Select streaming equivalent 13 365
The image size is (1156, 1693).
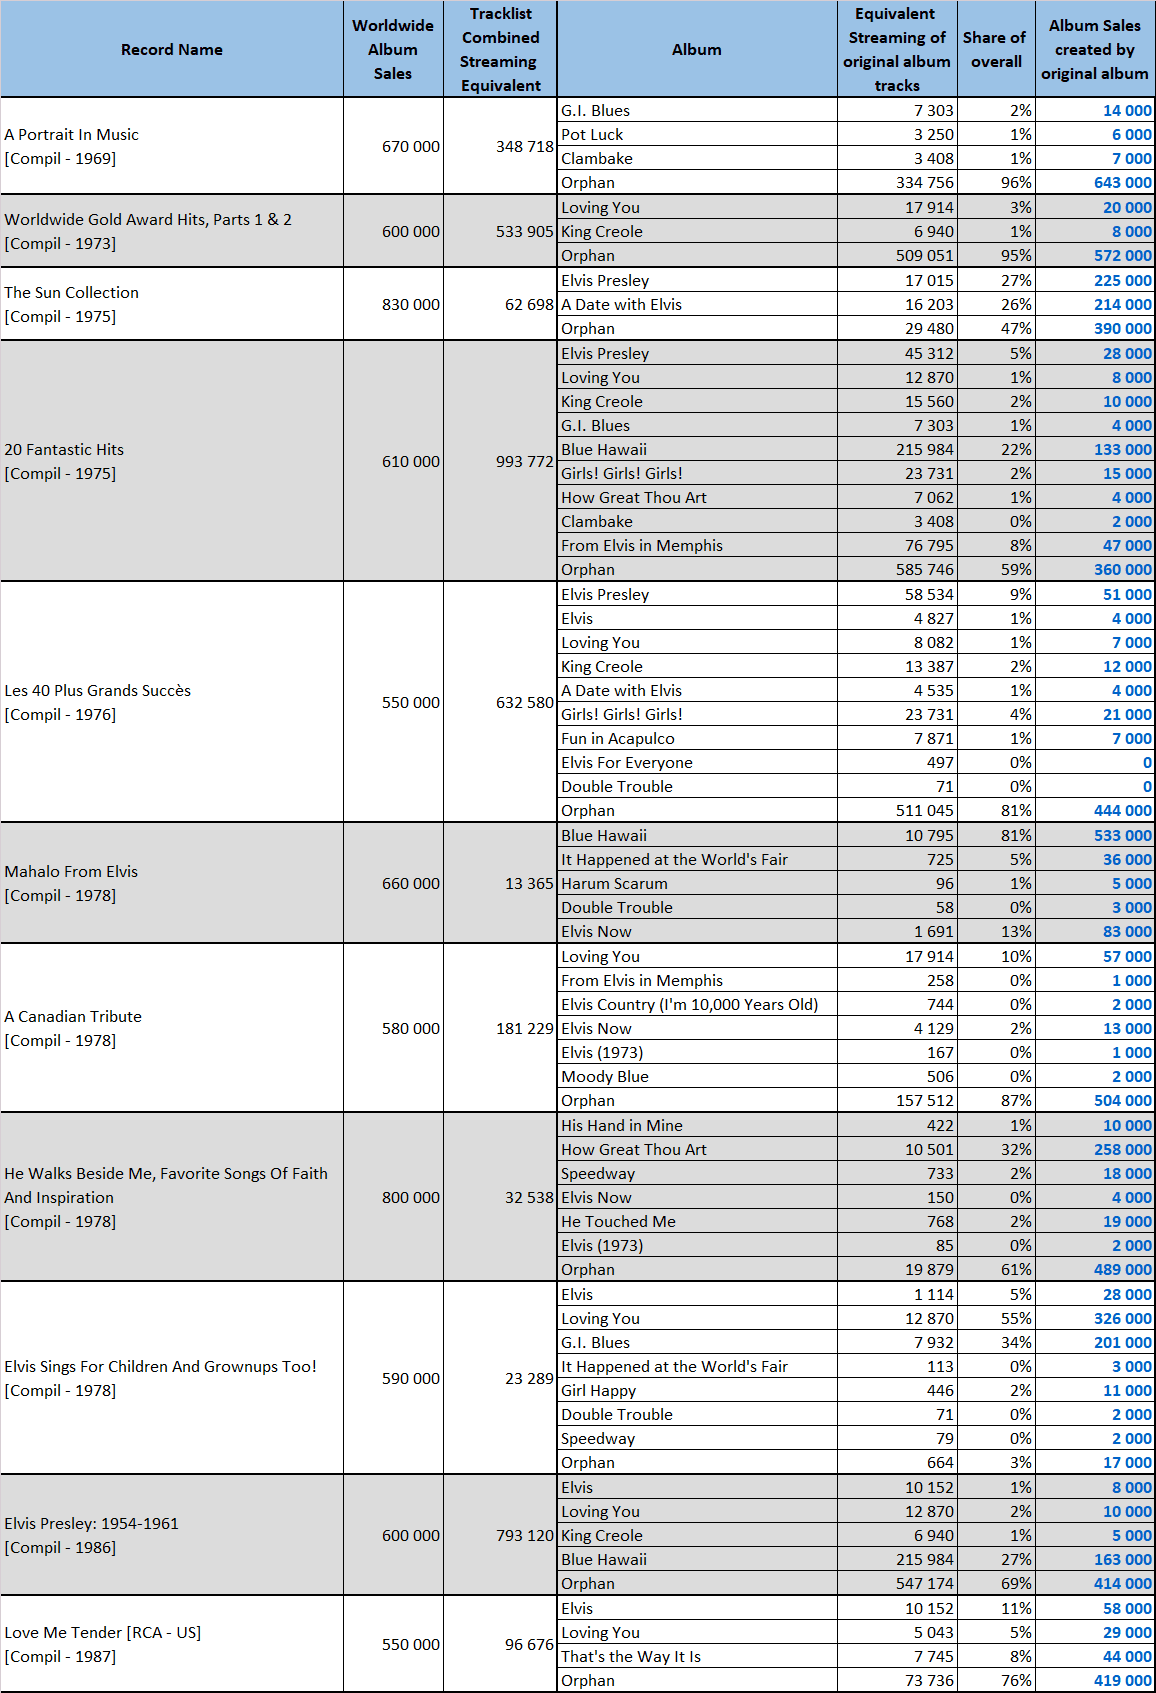tap(500, 883)
